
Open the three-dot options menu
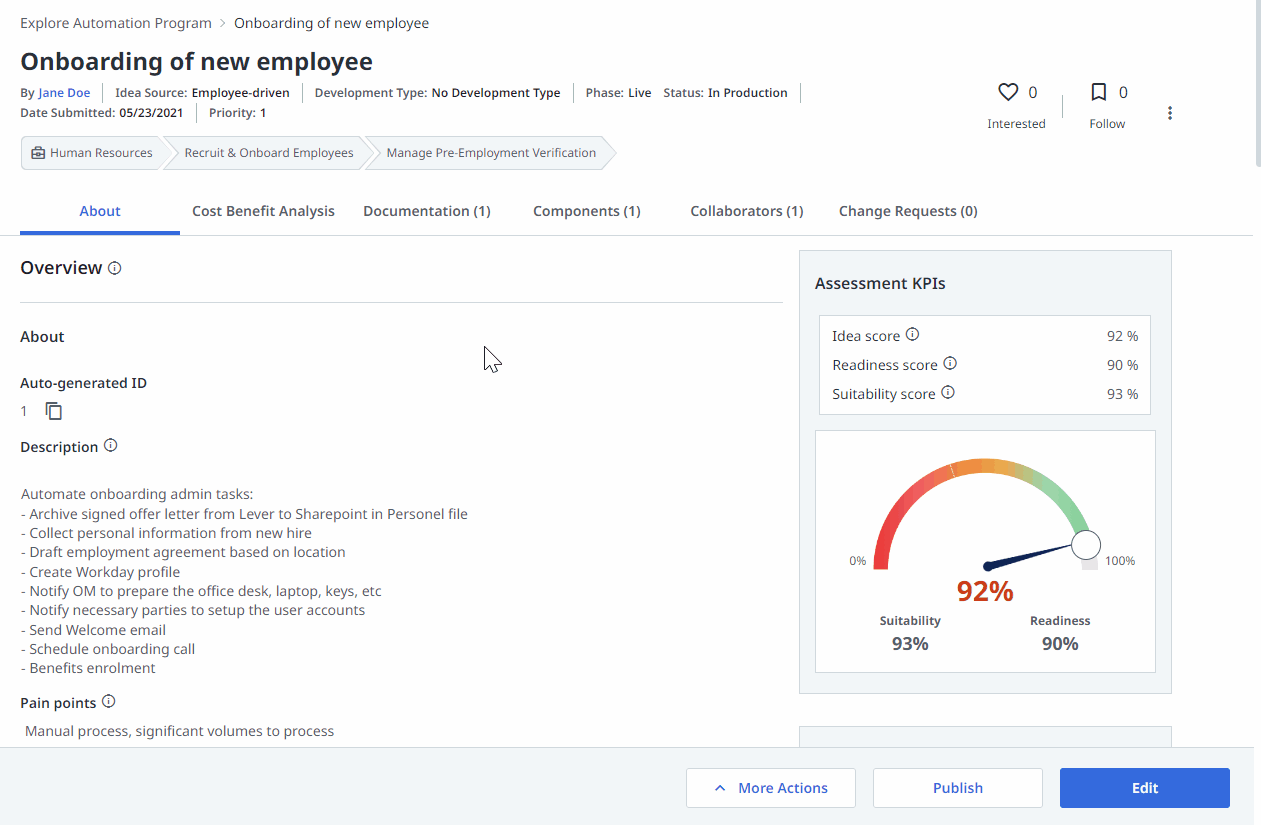[1170, 113]
